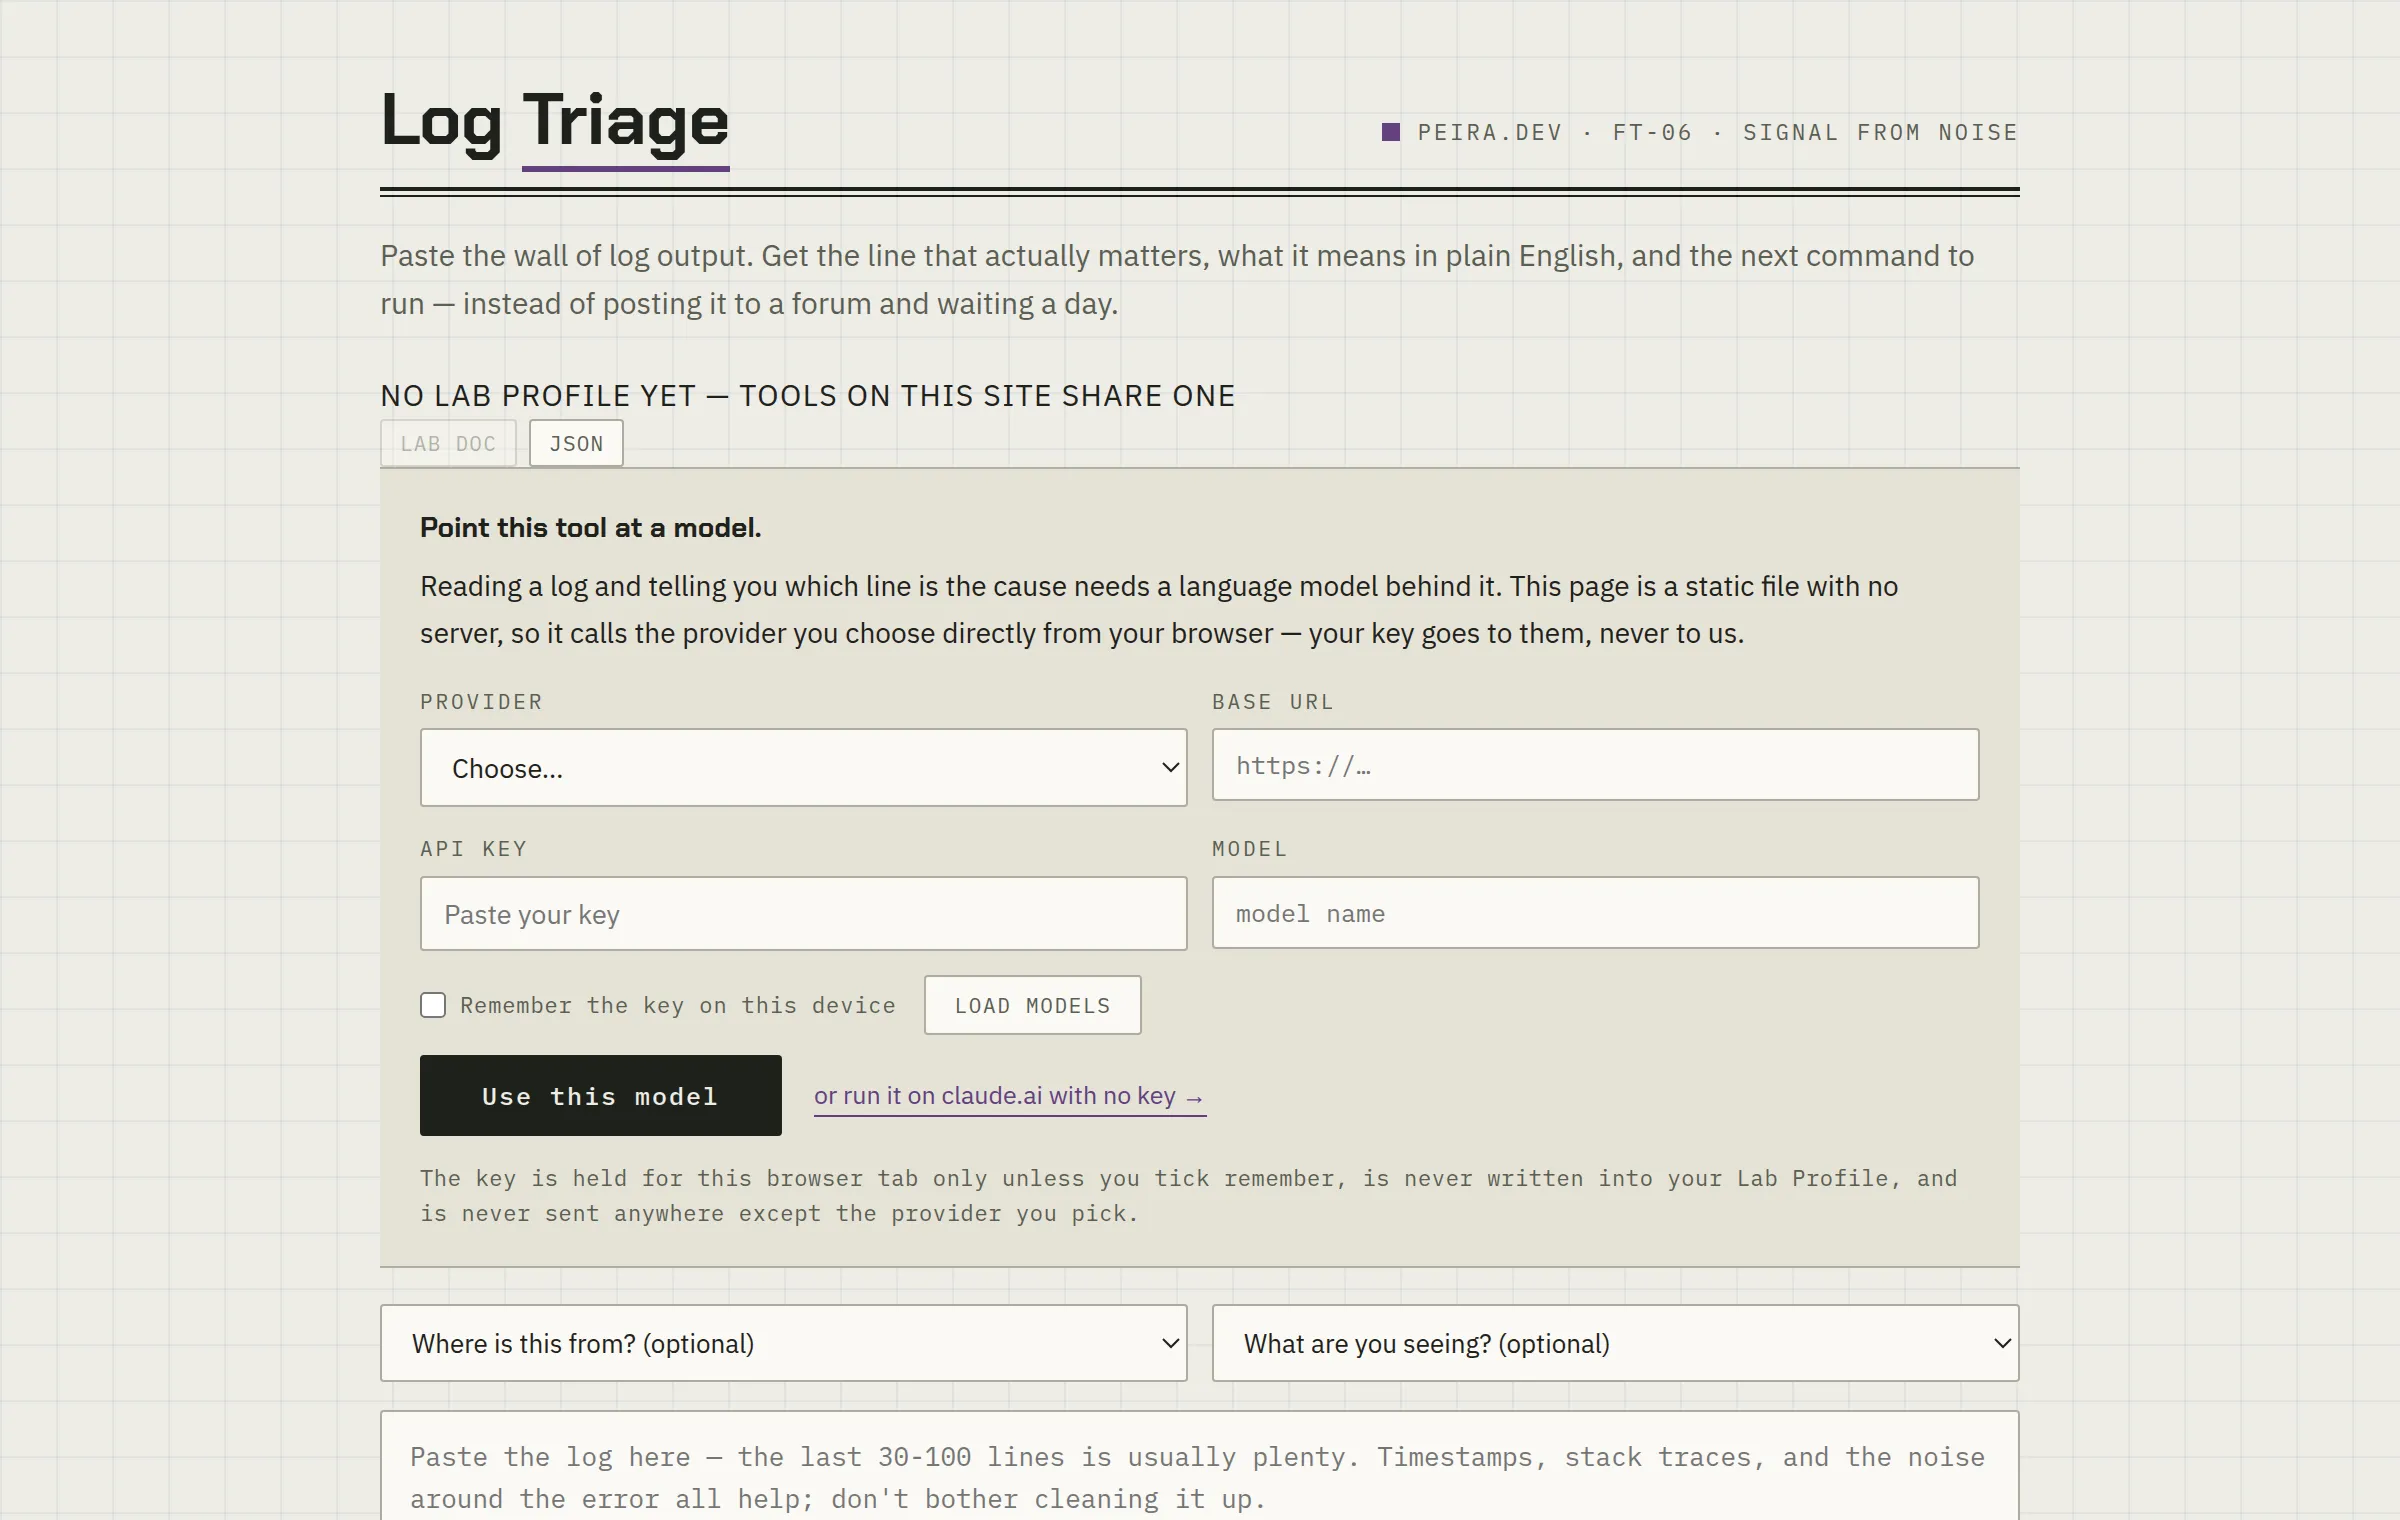Switch to the JSON tab
The height and width of the screenshot is (1520, 2400).
(x=576, y=443)
